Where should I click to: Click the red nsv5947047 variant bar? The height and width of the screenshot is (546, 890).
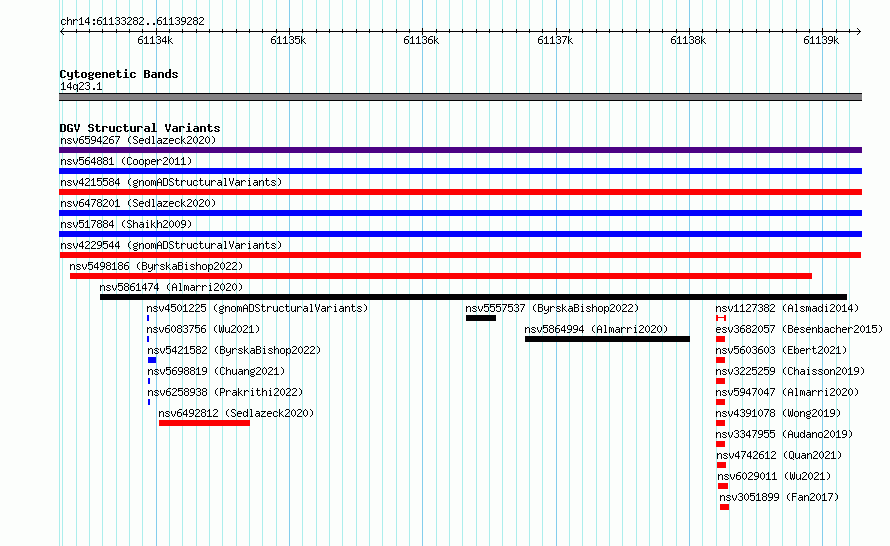pos(720,402)
